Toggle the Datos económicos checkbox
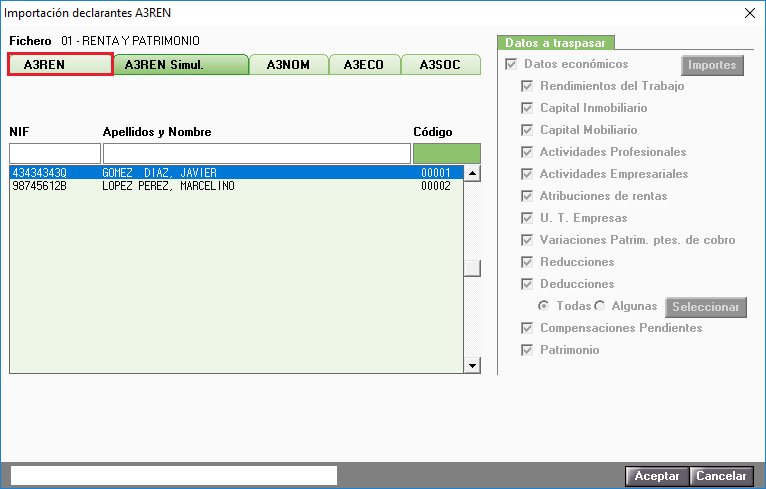 click(511, 64)
